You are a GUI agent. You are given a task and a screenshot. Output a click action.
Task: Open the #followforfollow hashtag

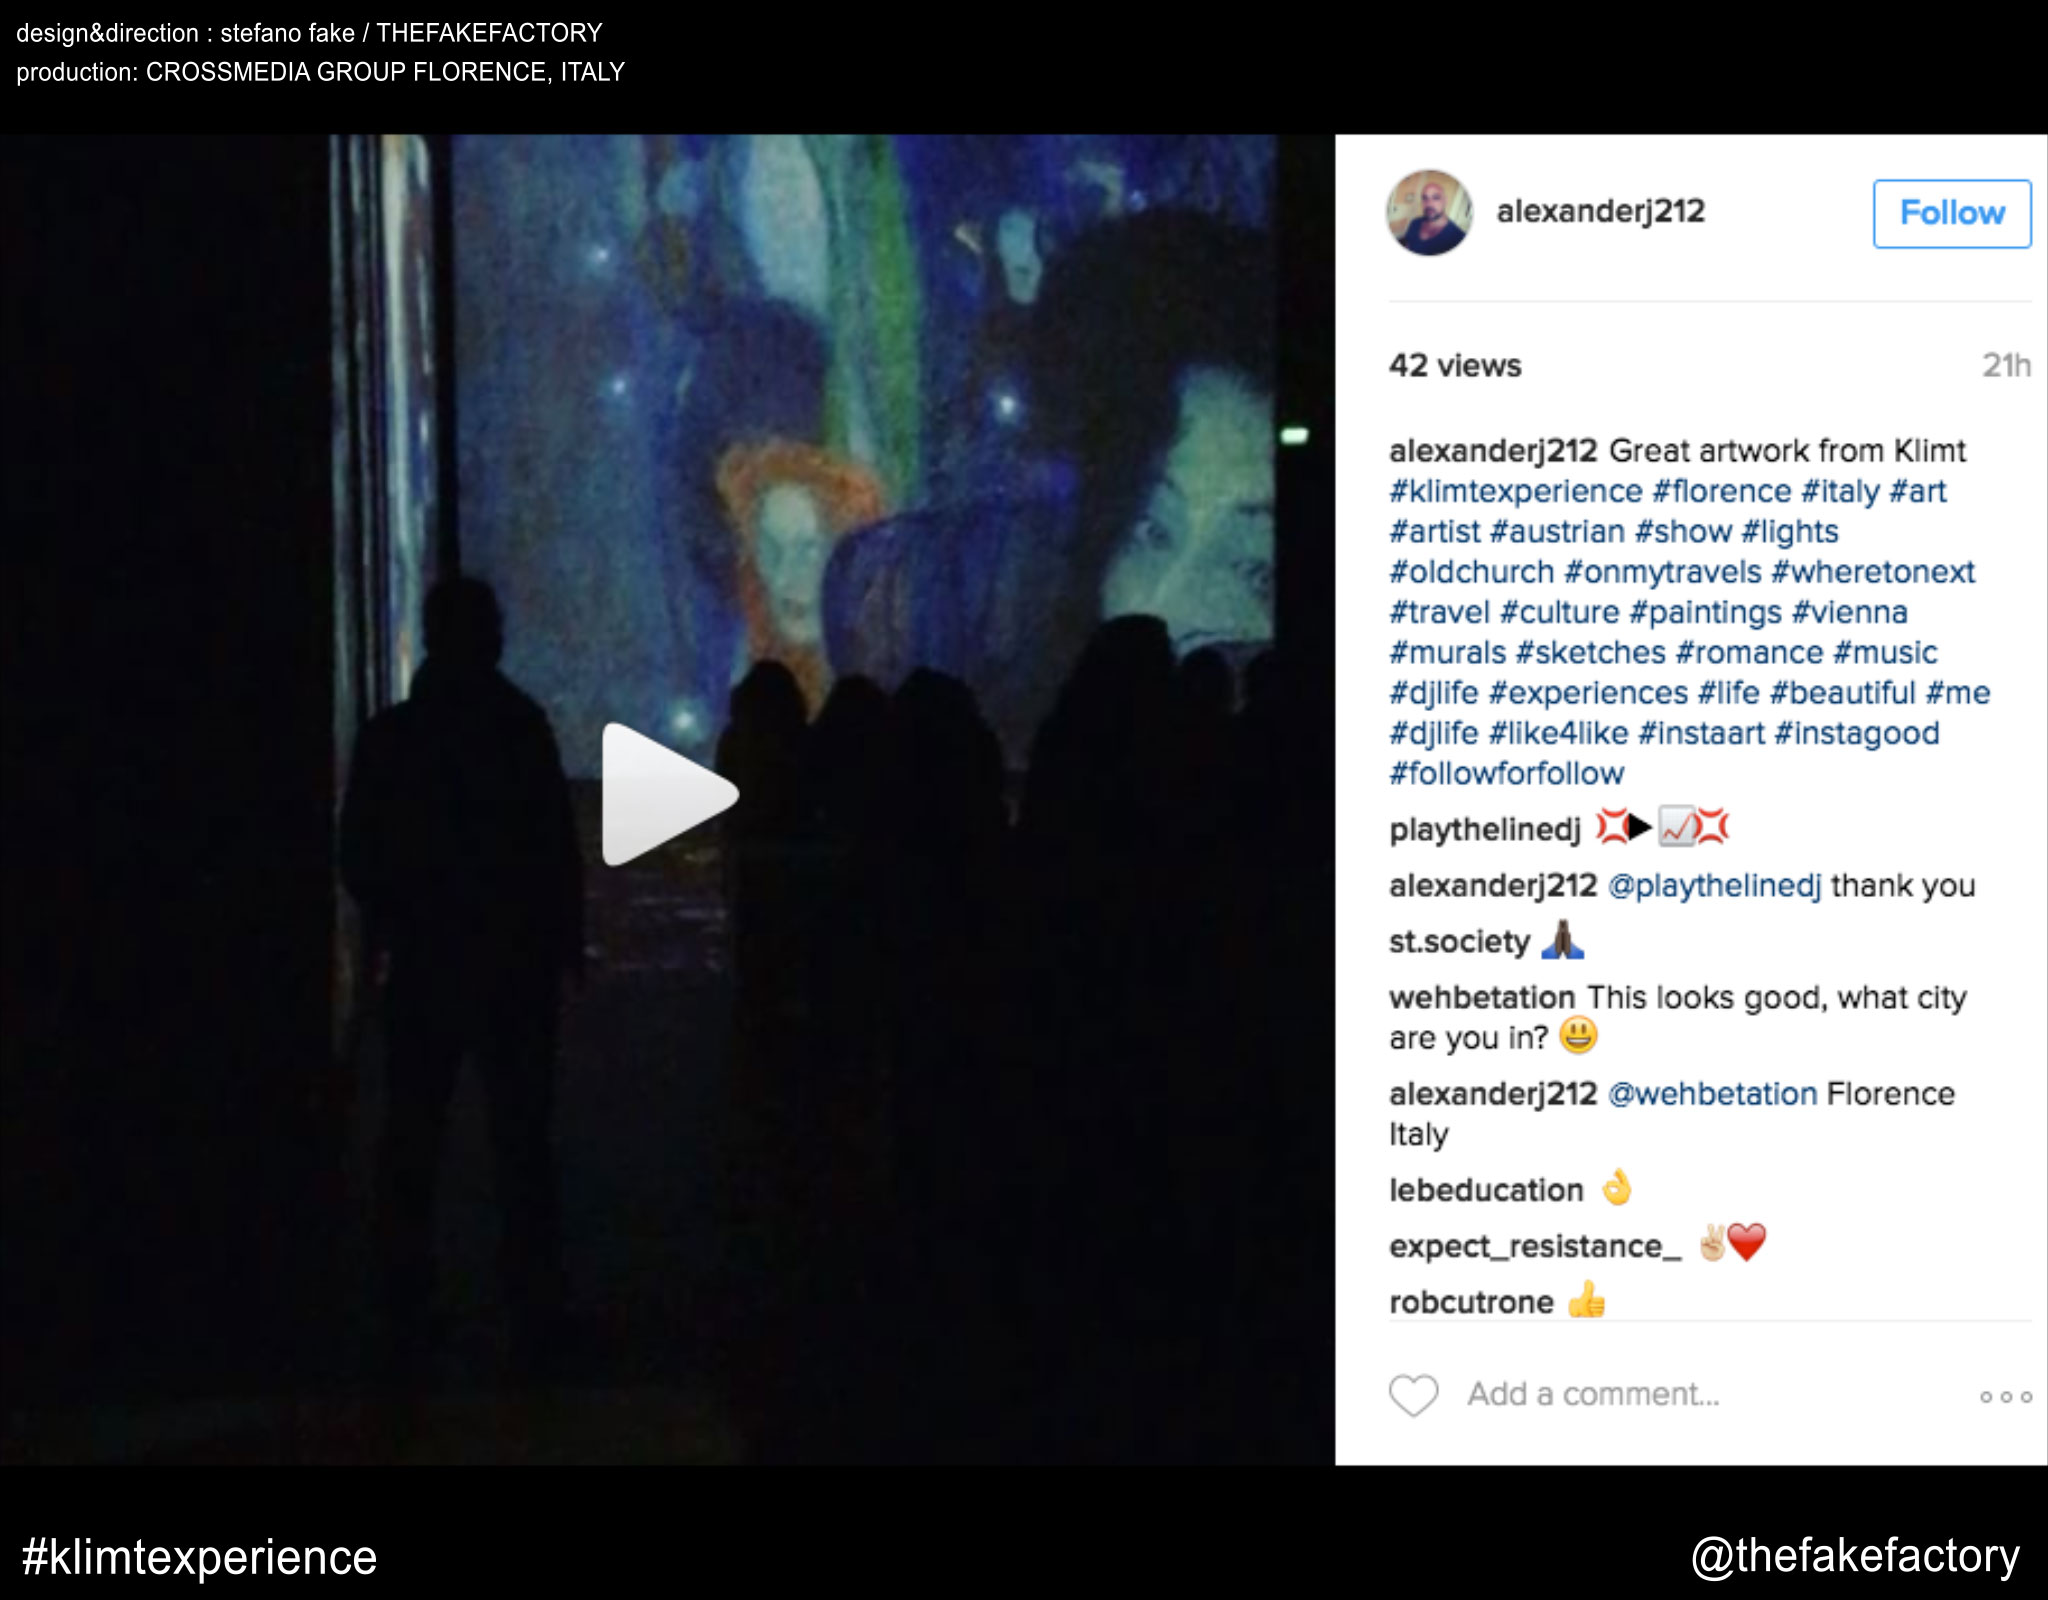point(1506,773)
